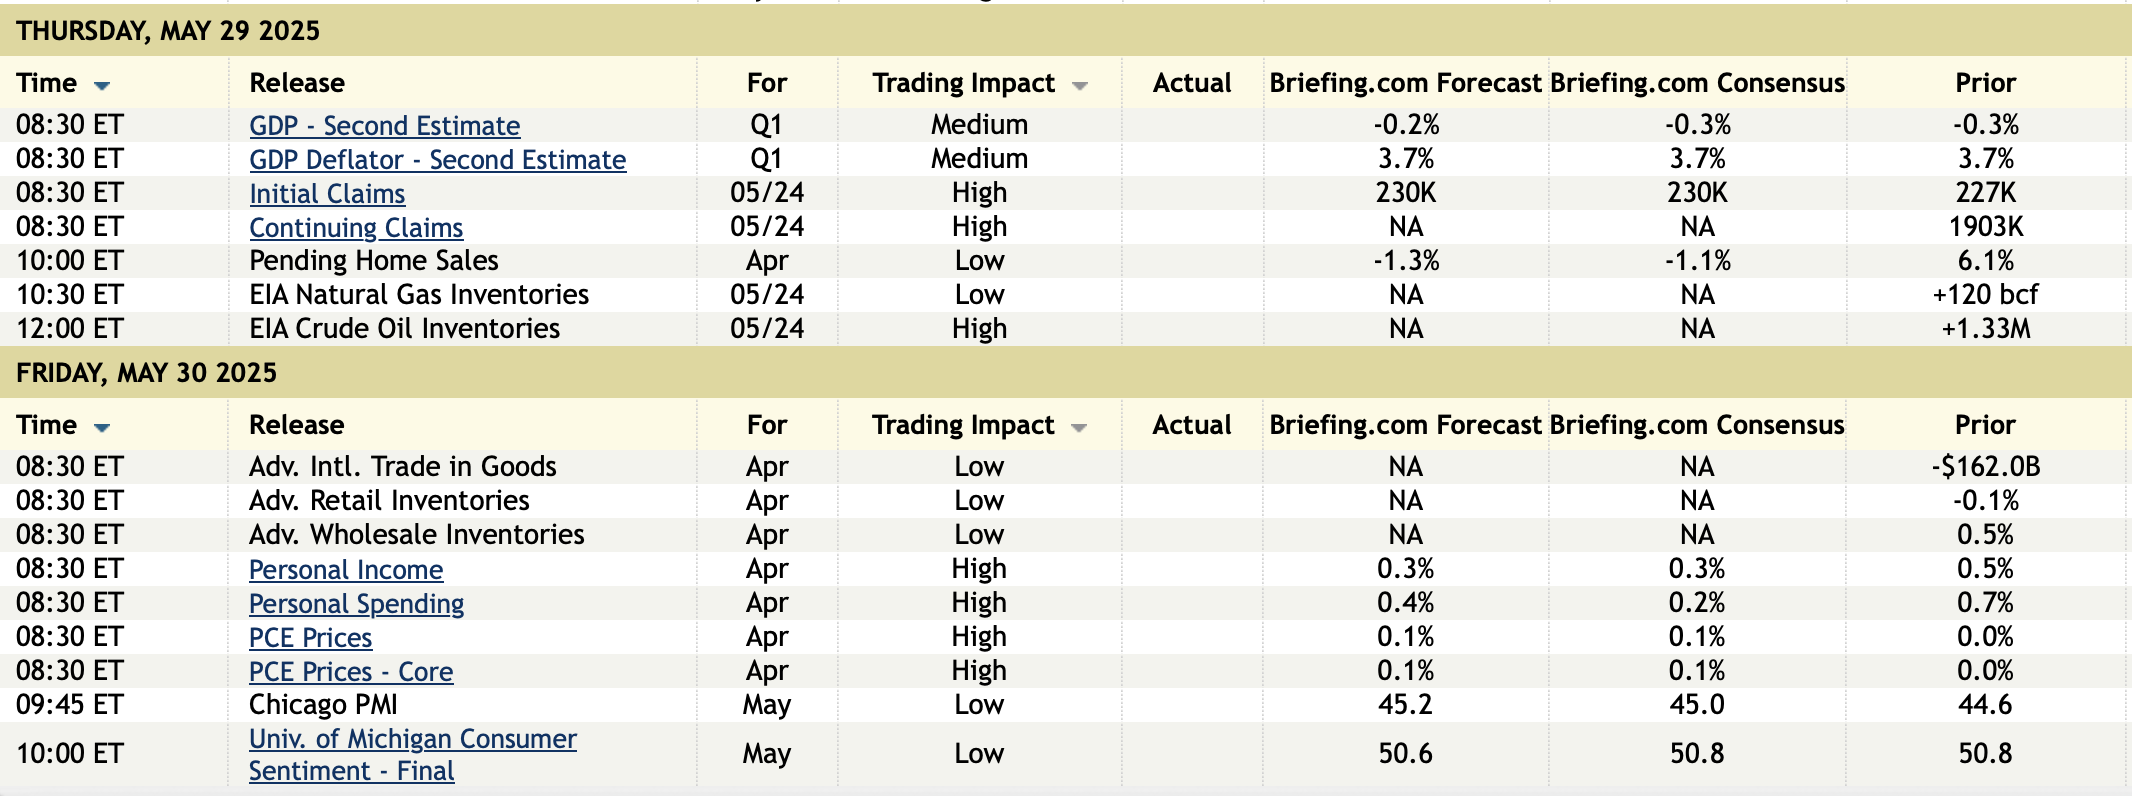Click the Release column header under Thursday

(297, 83)
